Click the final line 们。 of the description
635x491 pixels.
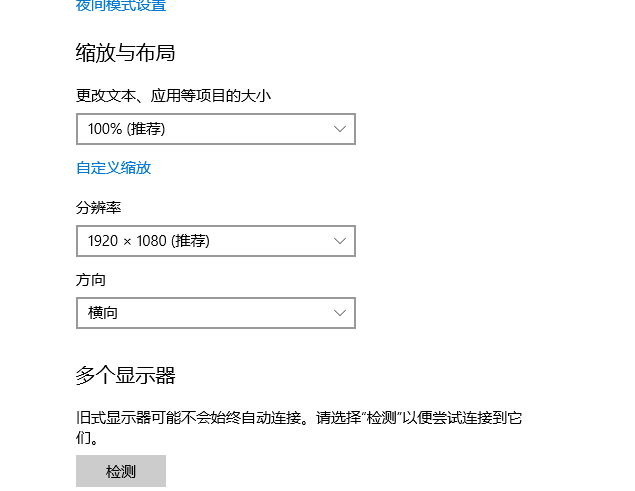pos(87,438)
